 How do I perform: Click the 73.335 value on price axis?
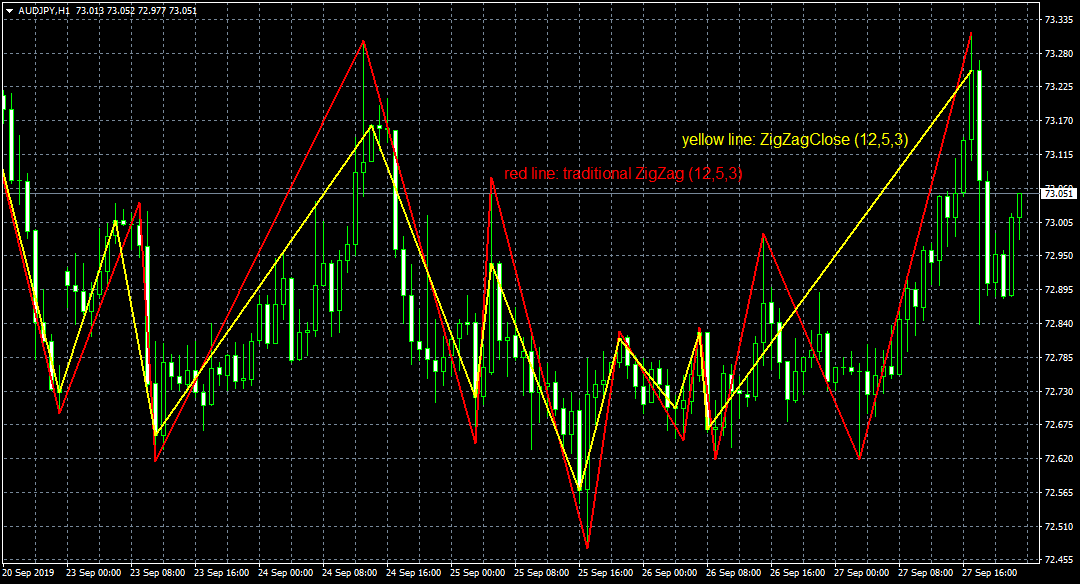[x=1058, y=17]
